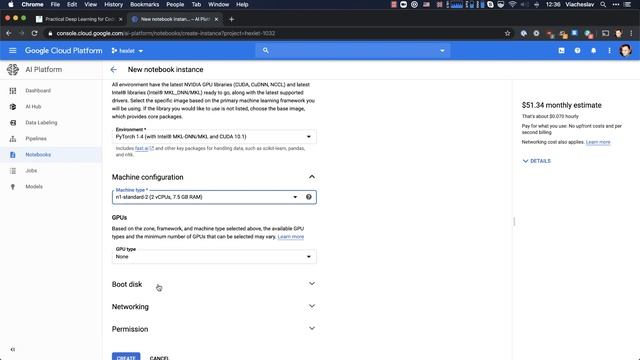Image resolution: width=640 pixels, height=360 pixels.
Task: Open the three-dot settings menu in header
Action: click(x=609, y=51)
